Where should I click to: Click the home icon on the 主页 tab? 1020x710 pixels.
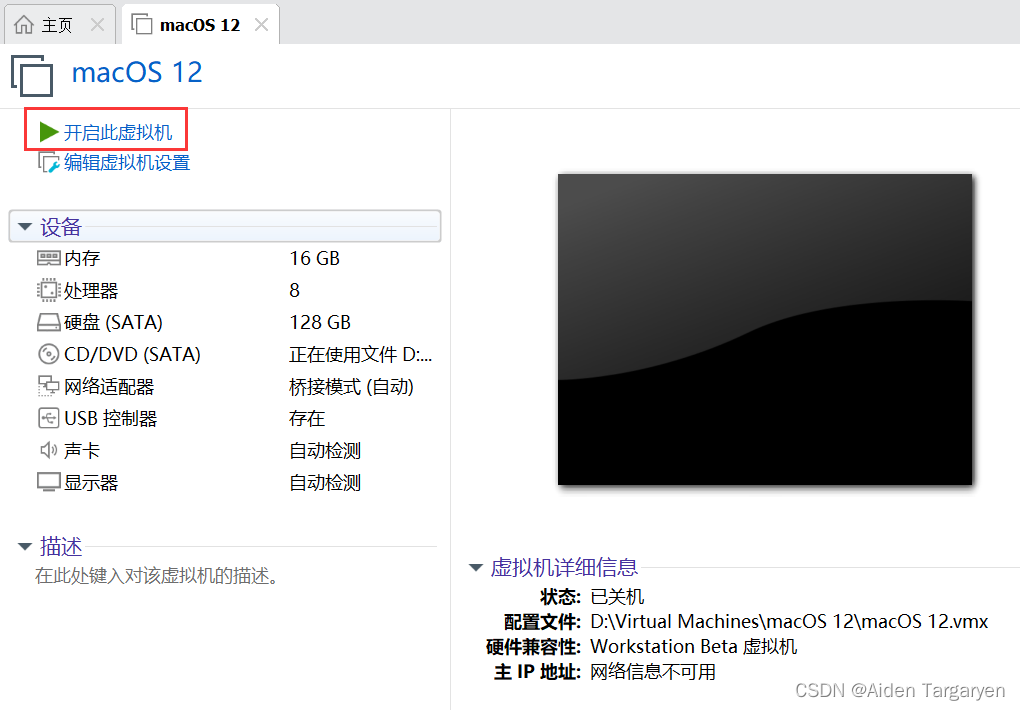(x=24, y=25)
